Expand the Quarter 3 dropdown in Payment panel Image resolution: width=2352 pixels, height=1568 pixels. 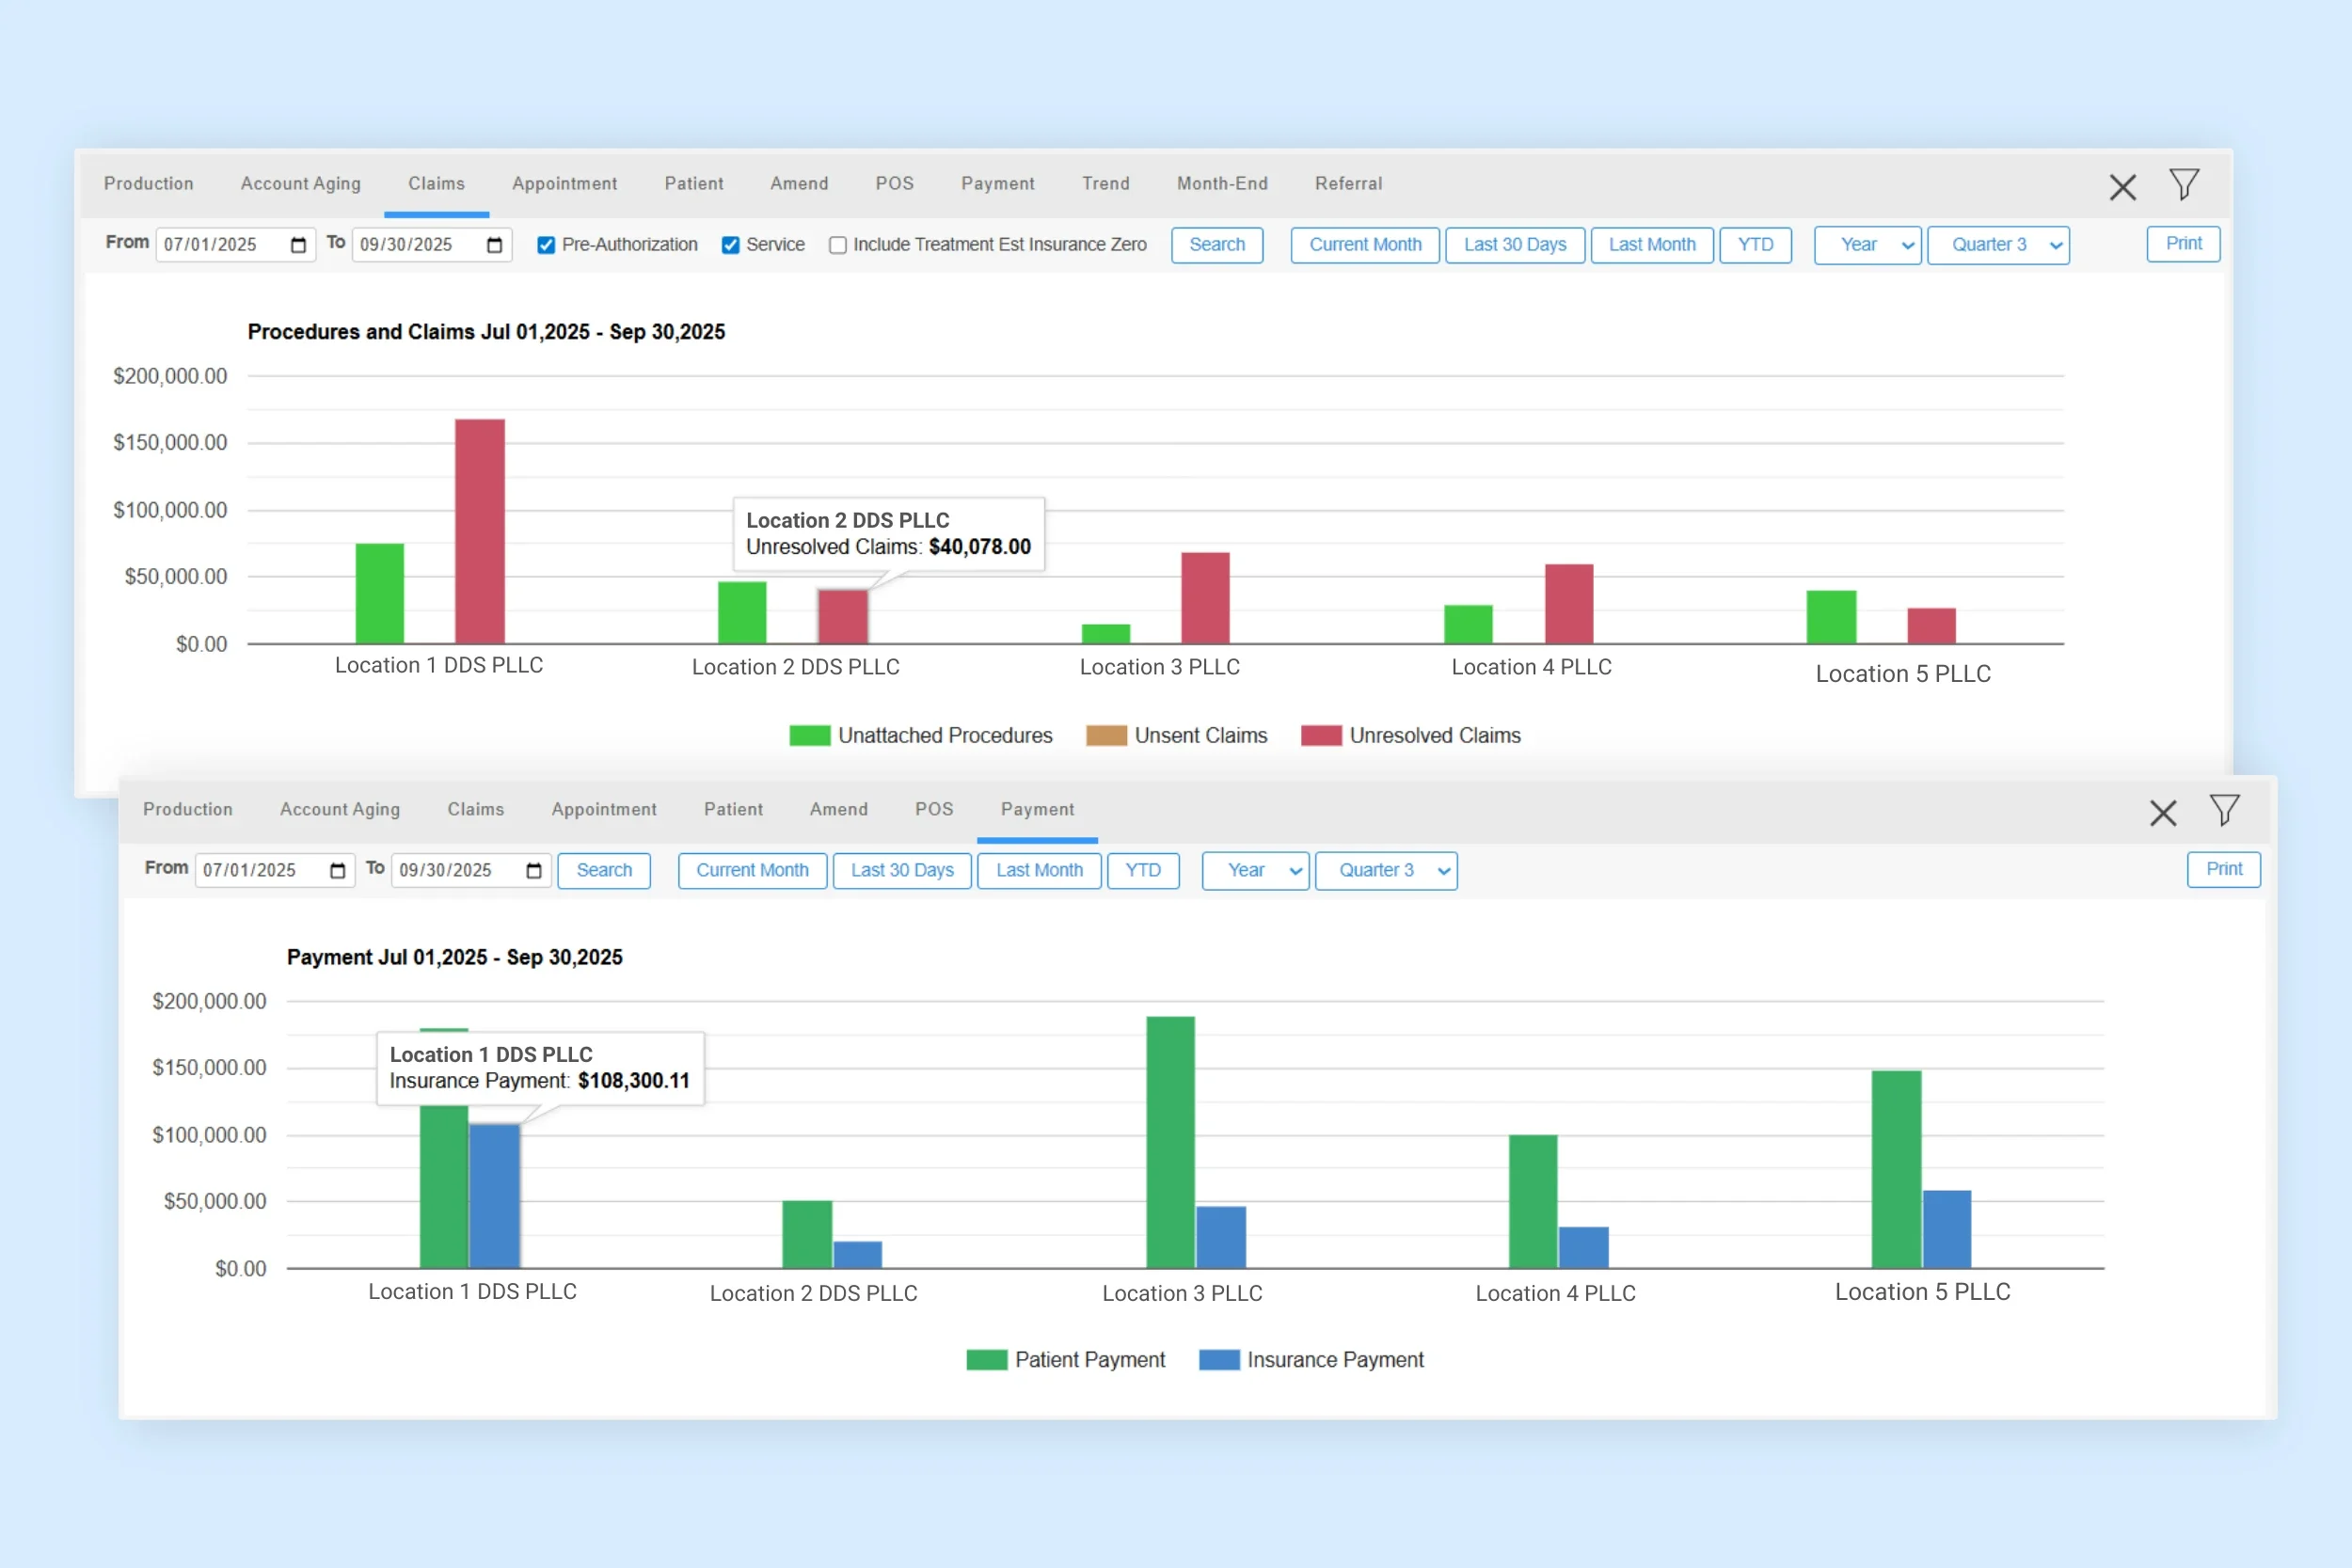1385,871
